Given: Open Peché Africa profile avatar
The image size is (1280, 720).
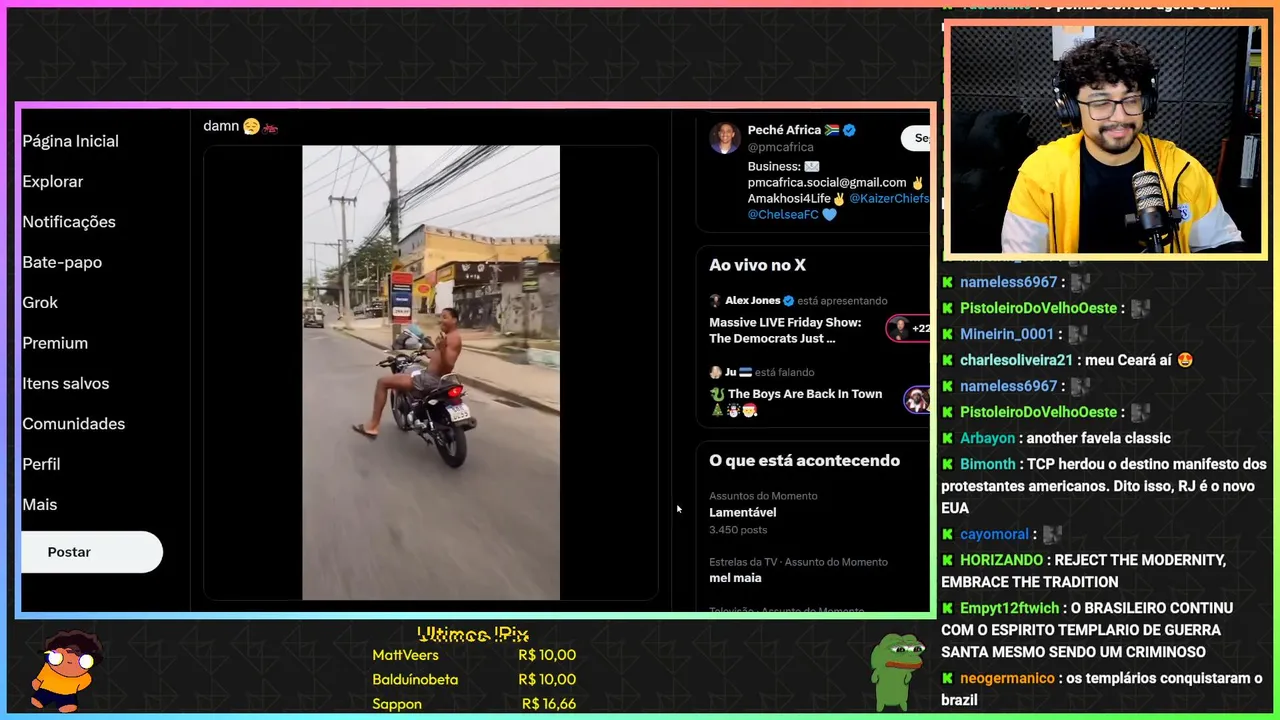Looking at the screenshot, I should [x=725, y=138].
